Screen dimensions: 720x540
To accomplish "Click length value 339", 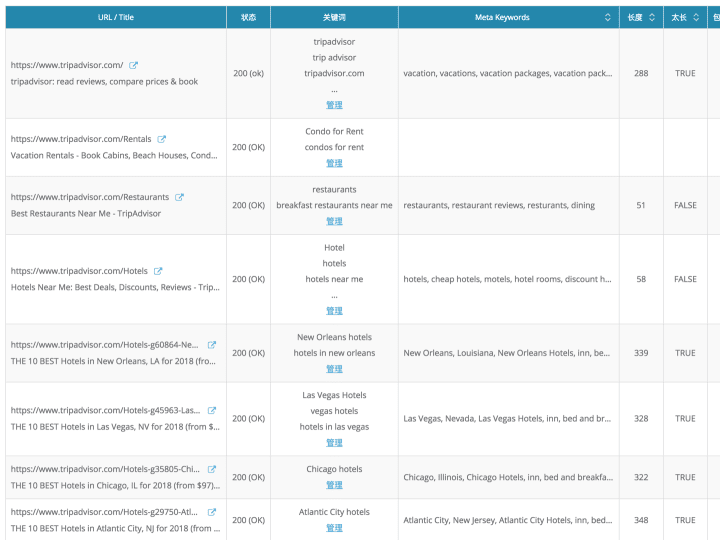I will pyautogui.click(x=641, y=353).
